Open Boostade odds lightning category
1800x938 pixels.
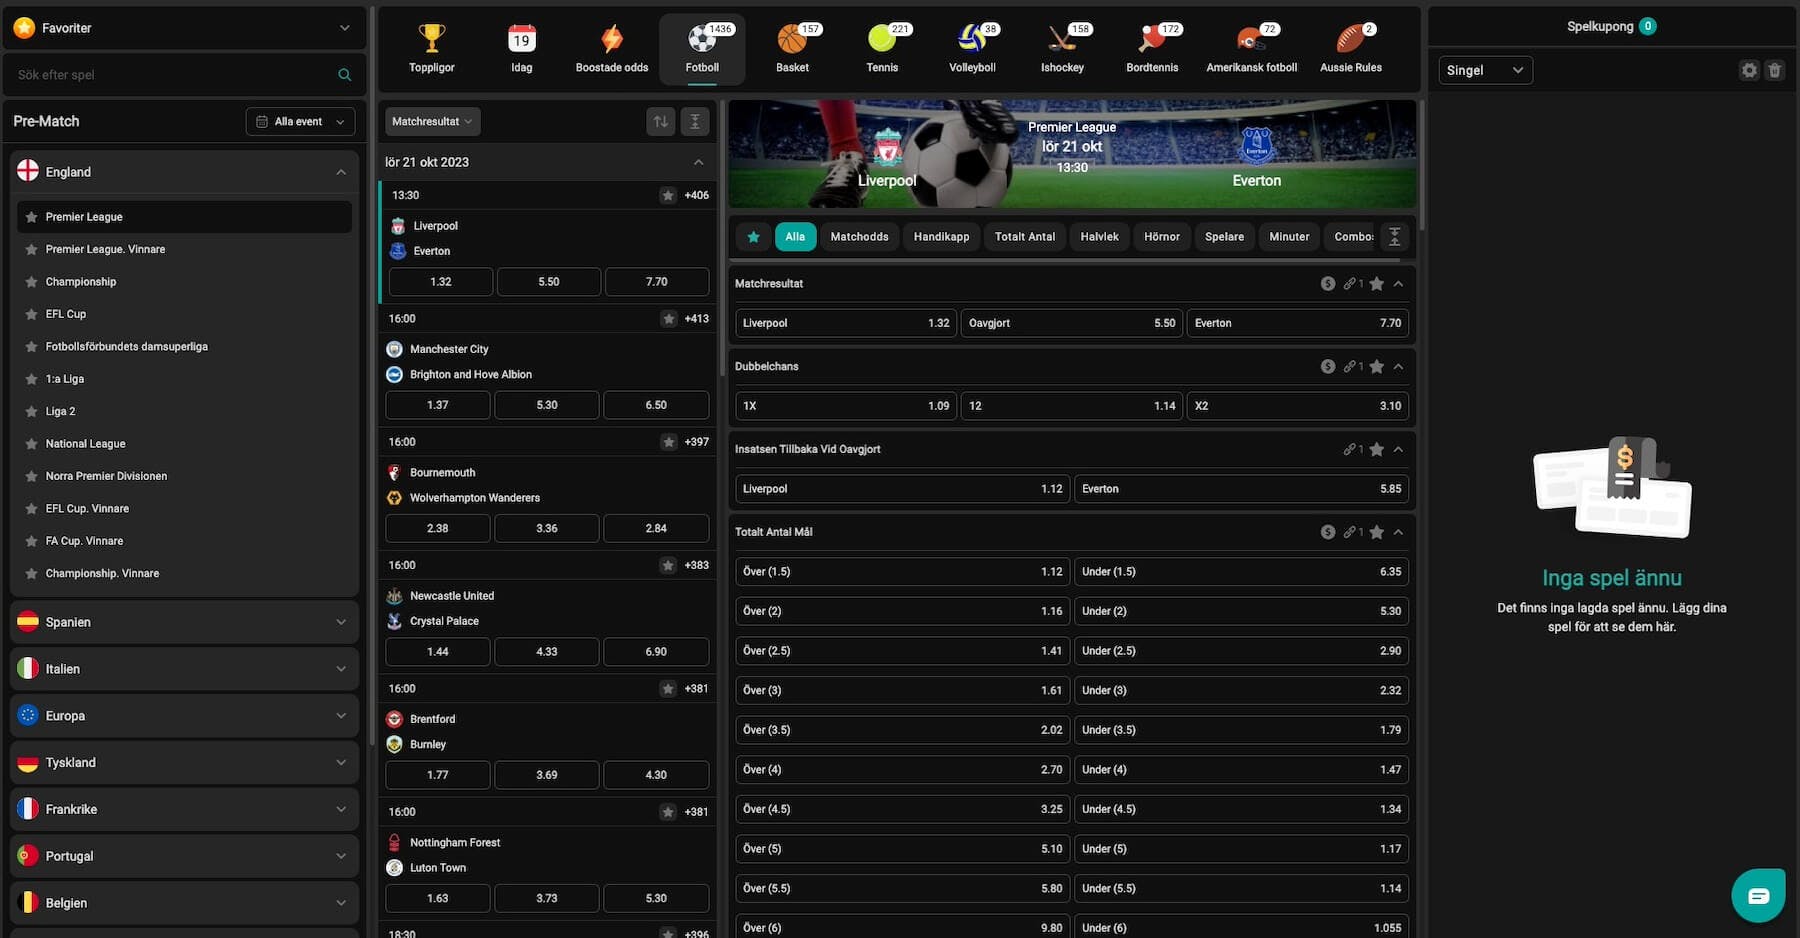(x=612, y=49)
